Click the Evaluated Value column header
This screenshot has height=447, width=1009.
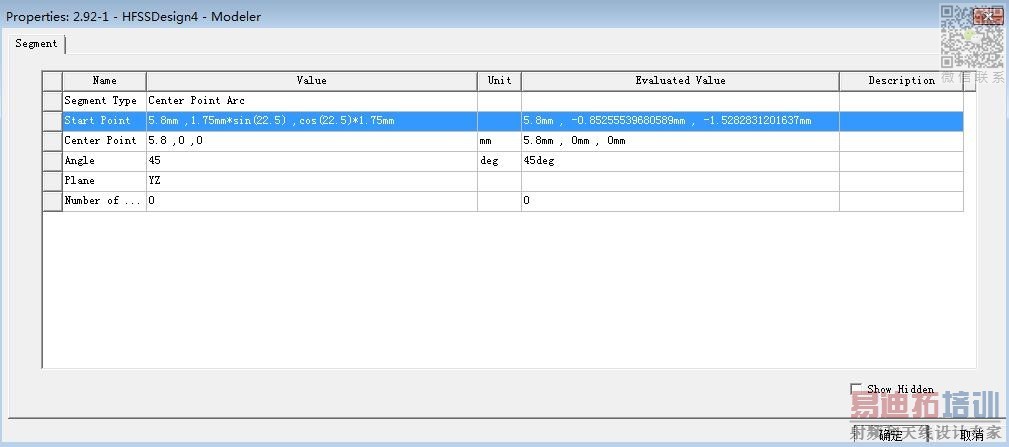pos(680,80)
